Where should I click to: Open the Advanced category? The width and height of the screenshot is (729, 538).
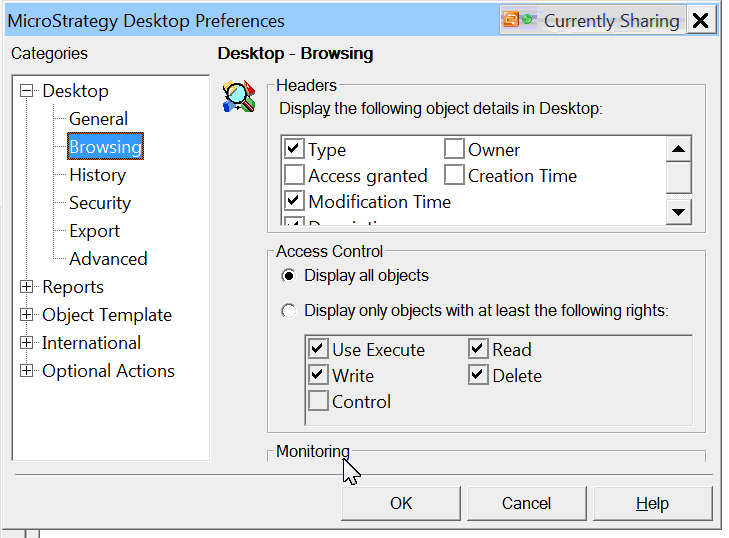click(108, 259)
